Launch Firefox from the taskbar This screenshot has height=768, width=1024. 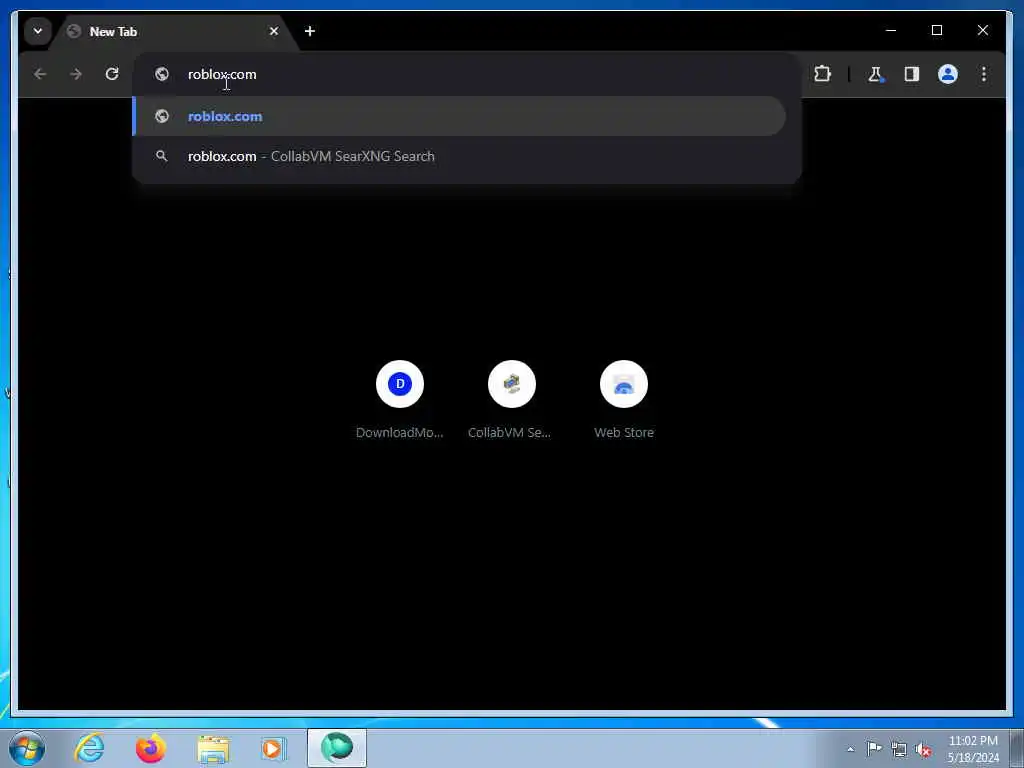(151, 748)
